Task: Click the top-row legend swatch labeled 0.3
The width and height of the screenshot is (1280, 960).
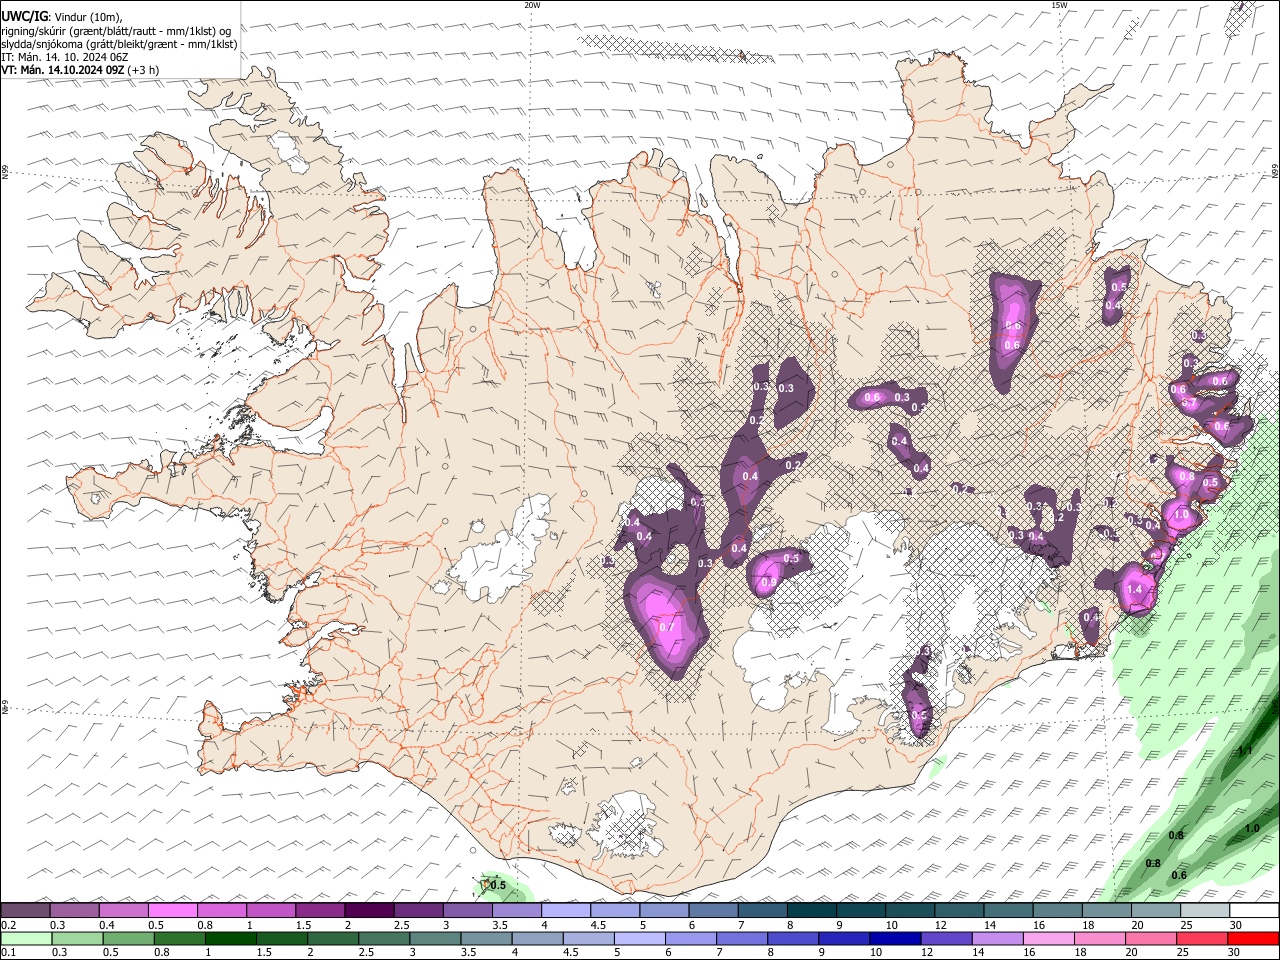Action: pos(74,911)
